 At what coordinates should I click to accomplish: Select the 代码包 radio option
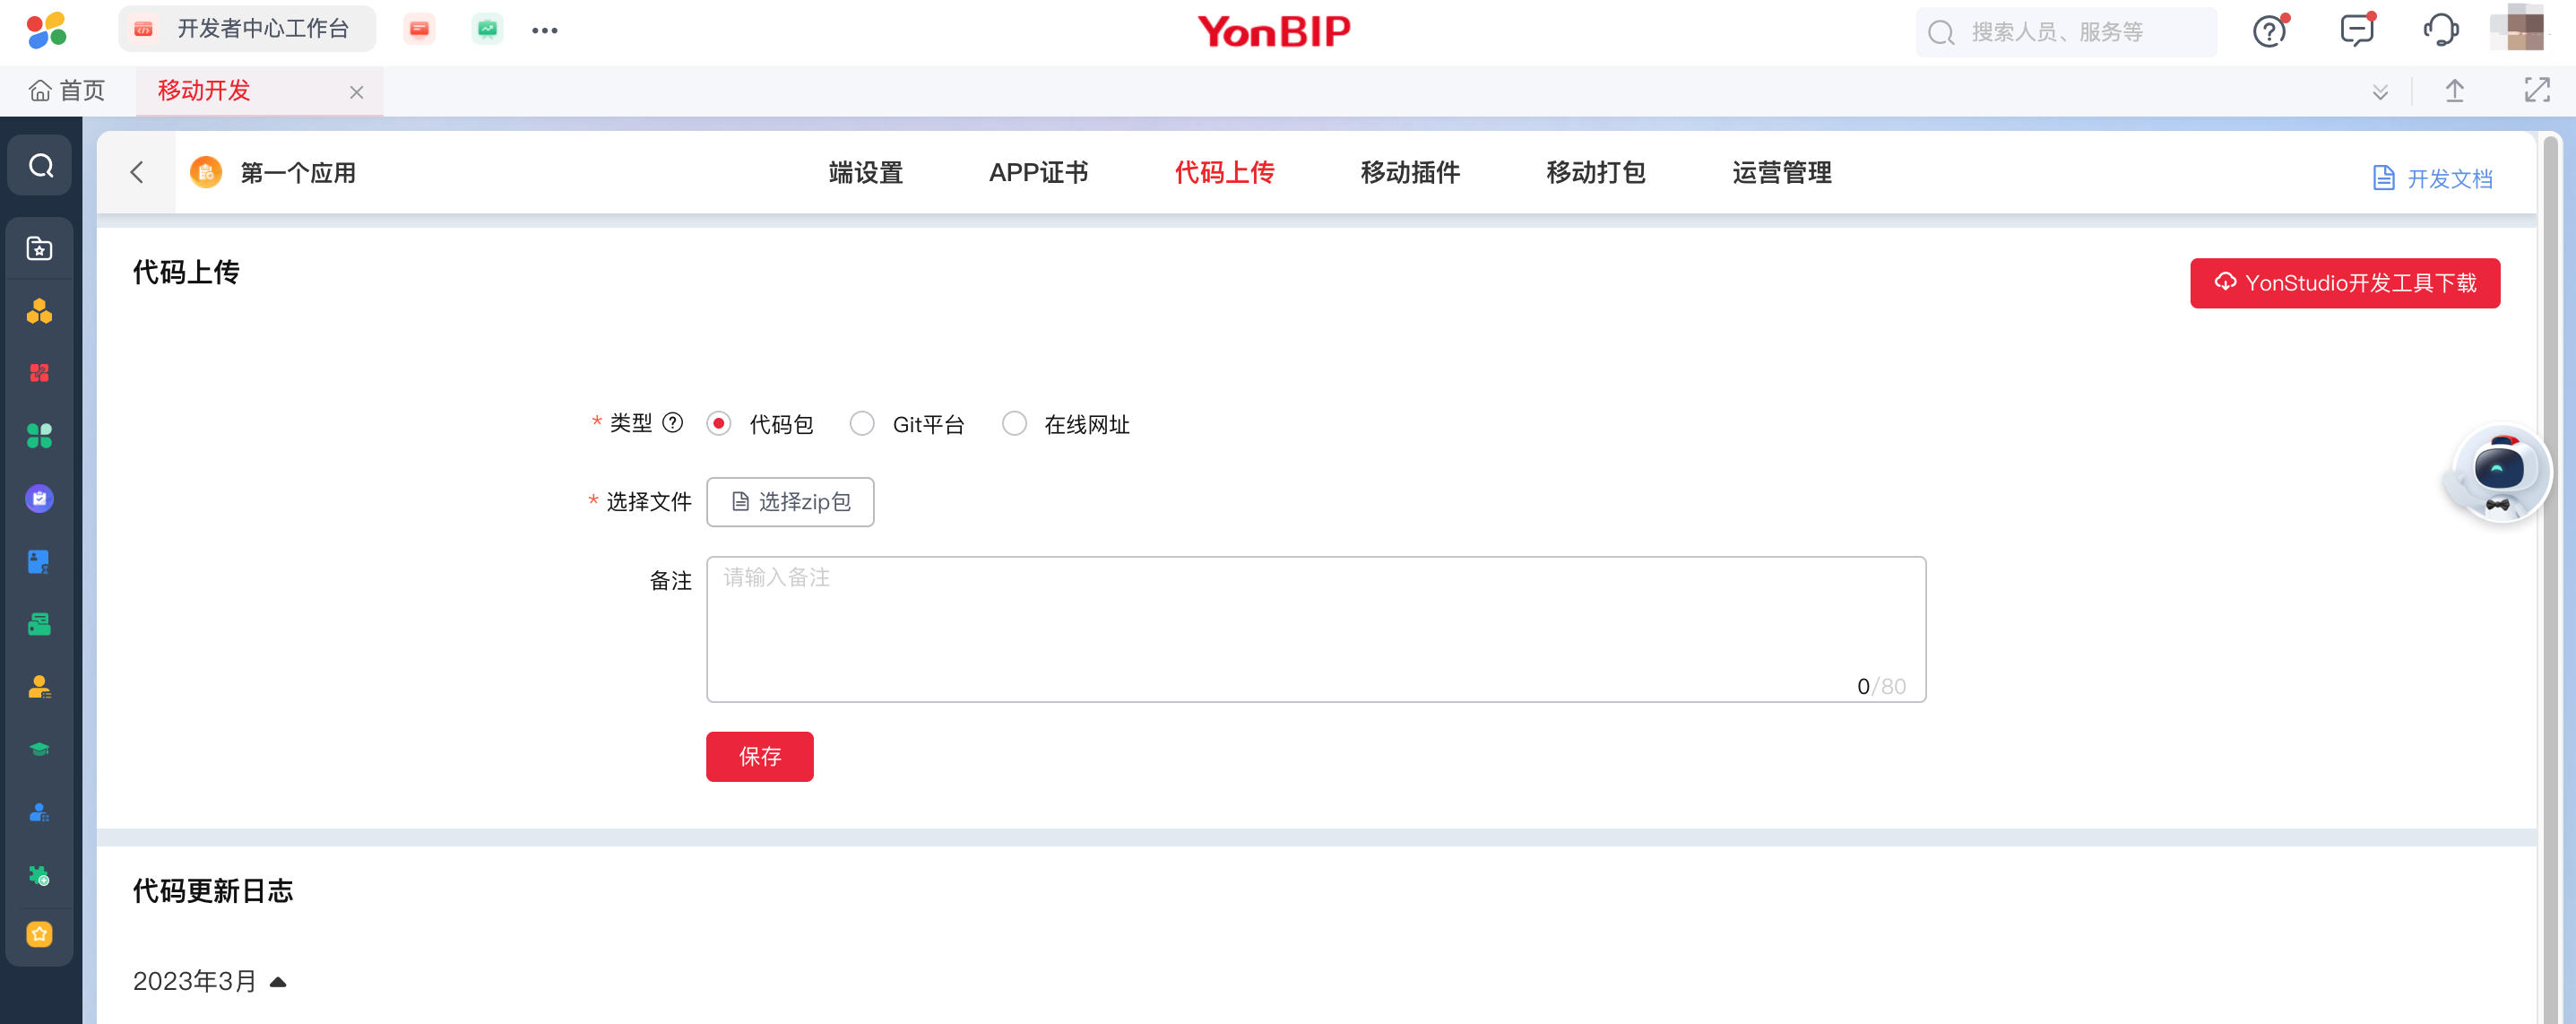click(718, 424)
